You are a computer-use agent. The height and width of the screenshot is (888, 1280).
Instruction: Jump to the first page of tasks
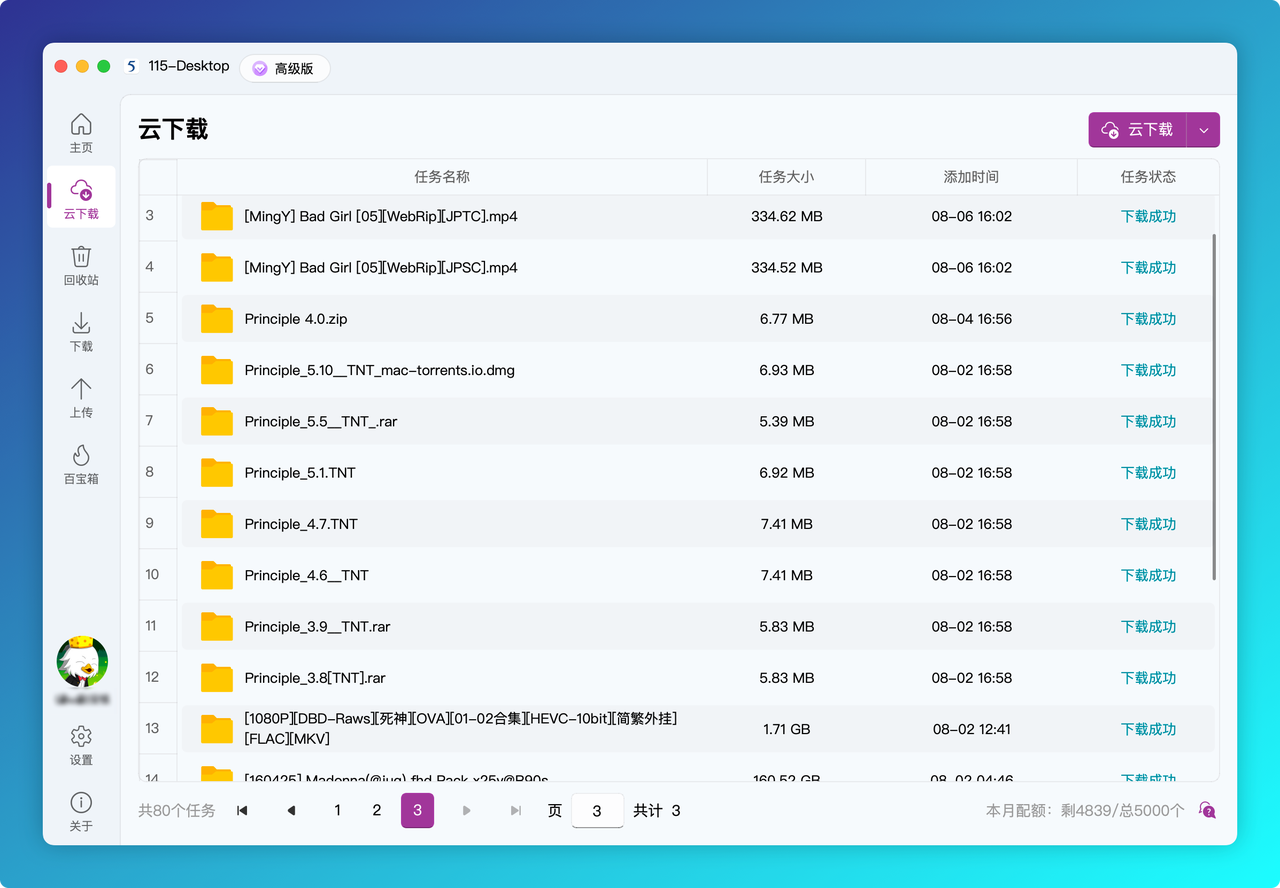click(x=242, y=810)
